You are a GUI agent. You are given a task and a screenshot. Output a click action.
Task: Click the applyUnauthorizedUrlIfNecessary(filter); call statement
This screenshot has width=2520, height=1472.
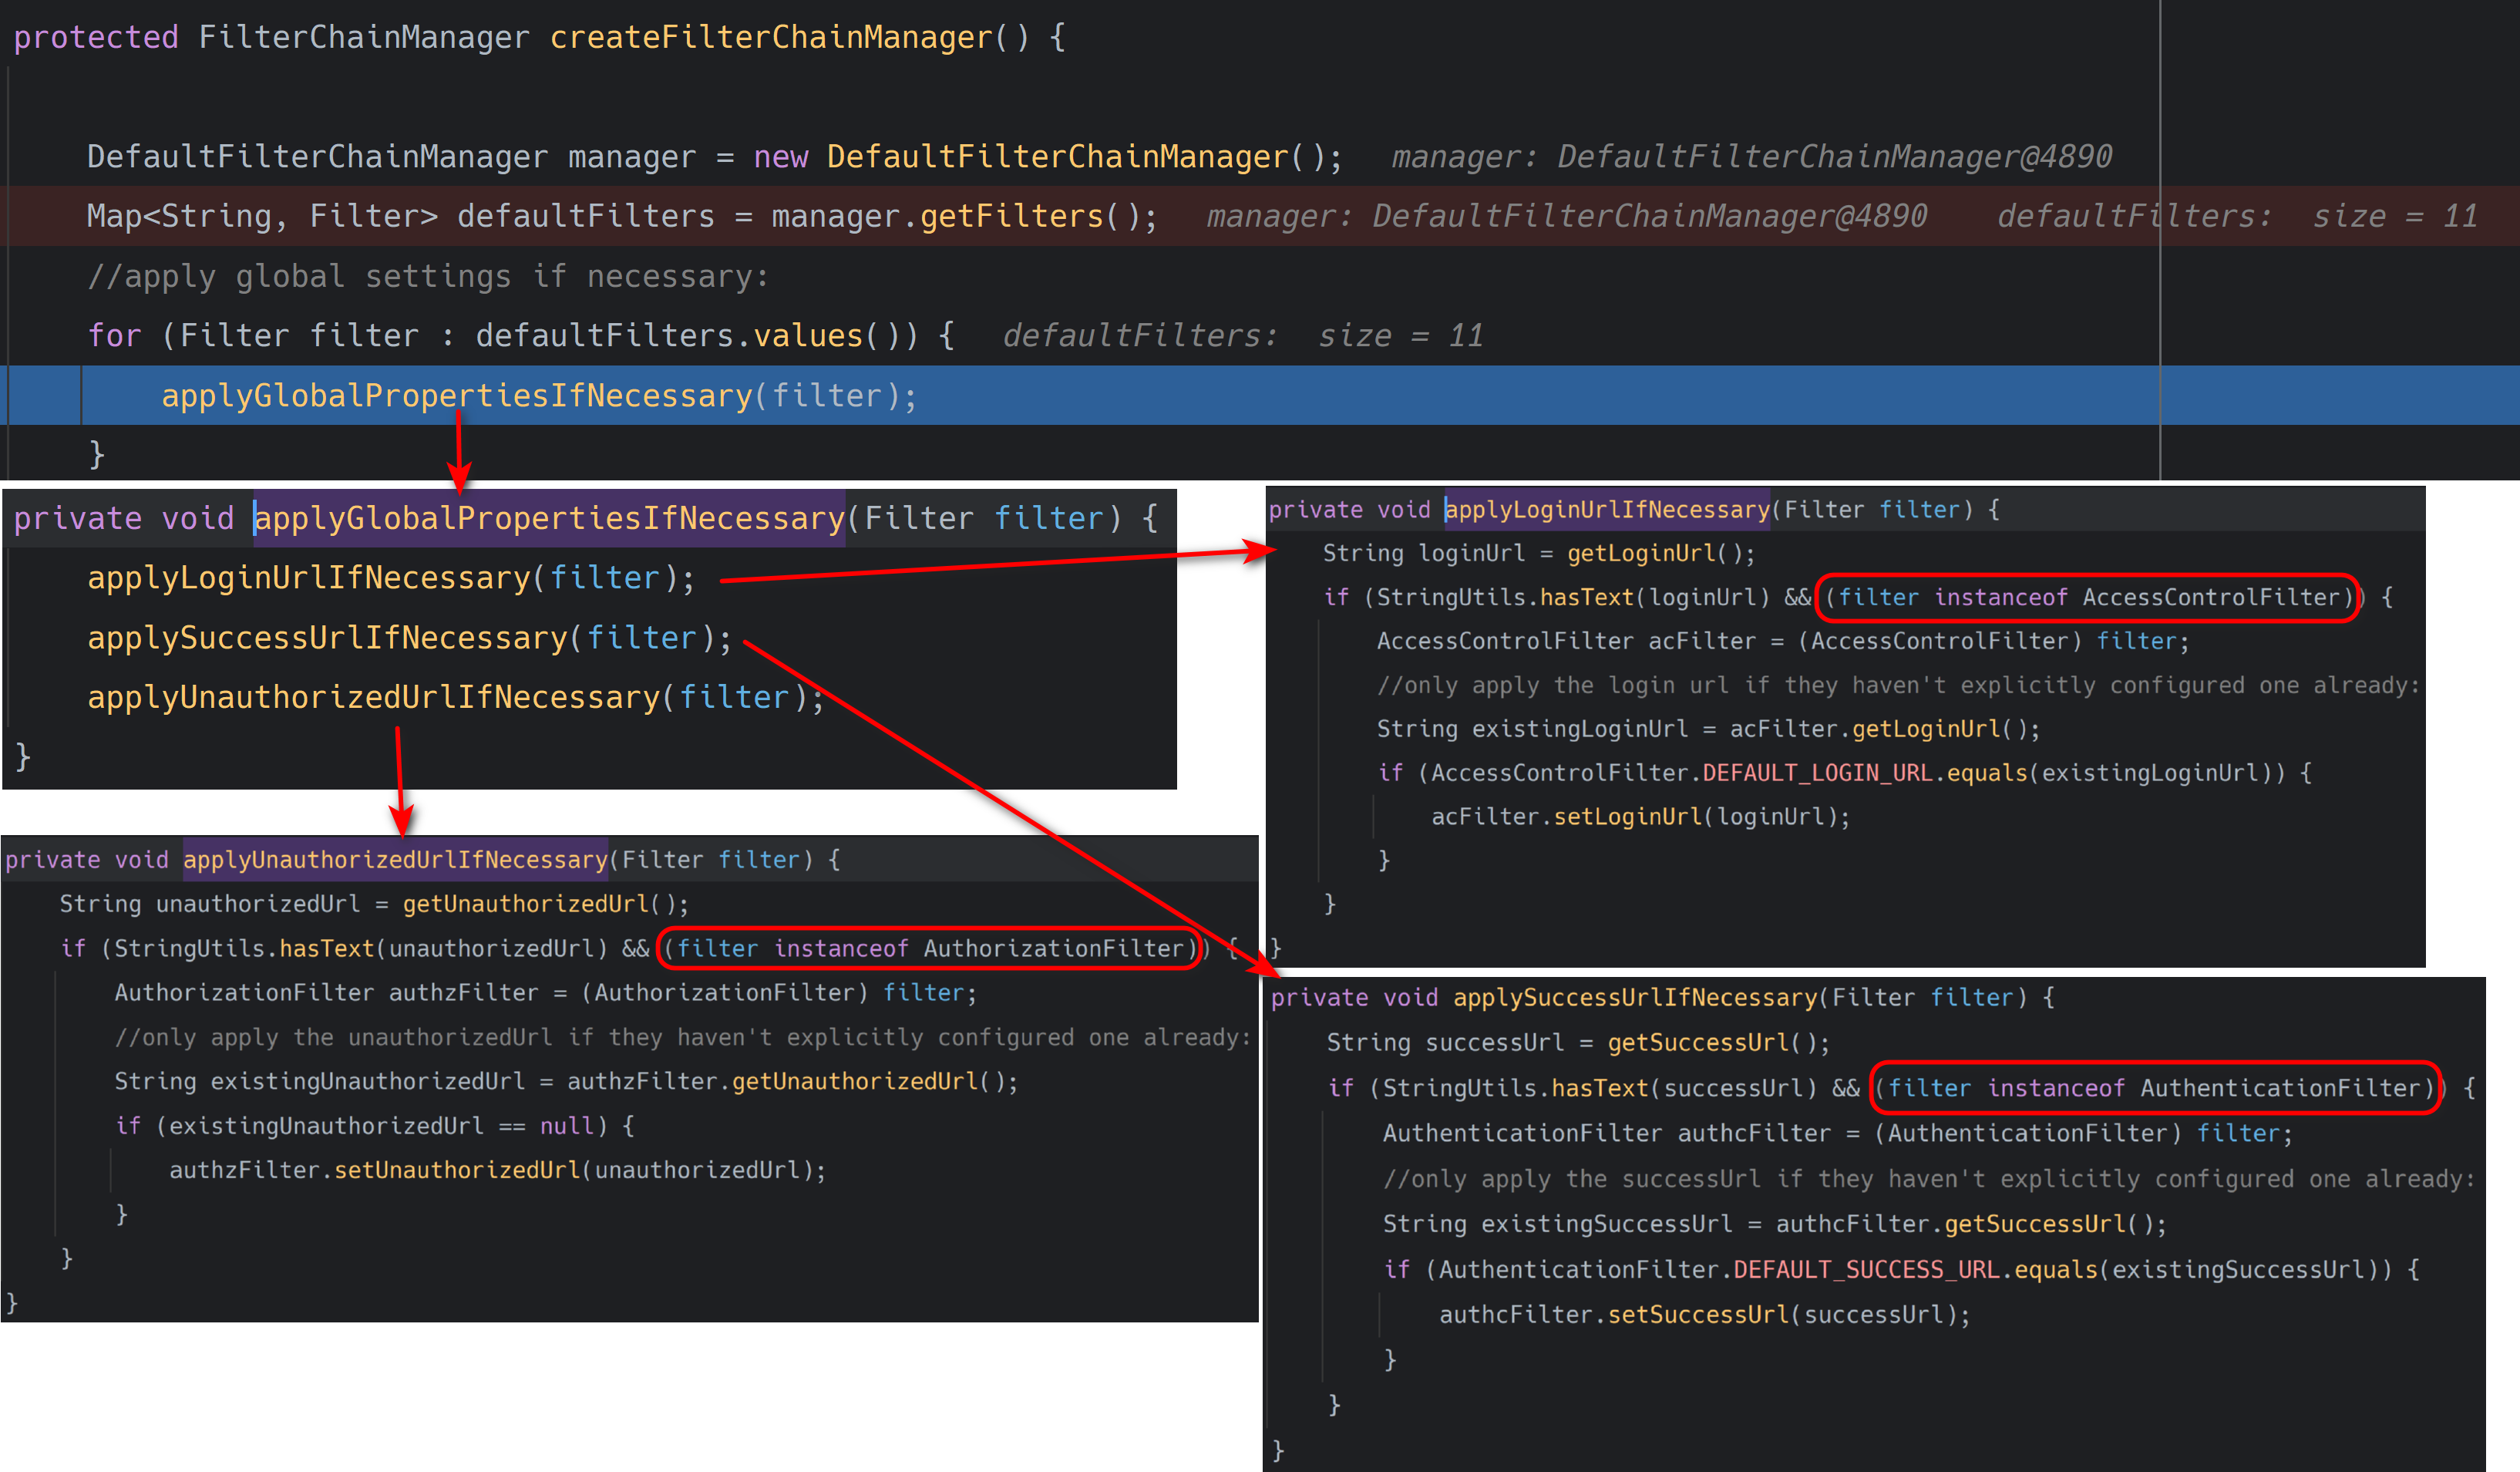(x=456, y=697)
